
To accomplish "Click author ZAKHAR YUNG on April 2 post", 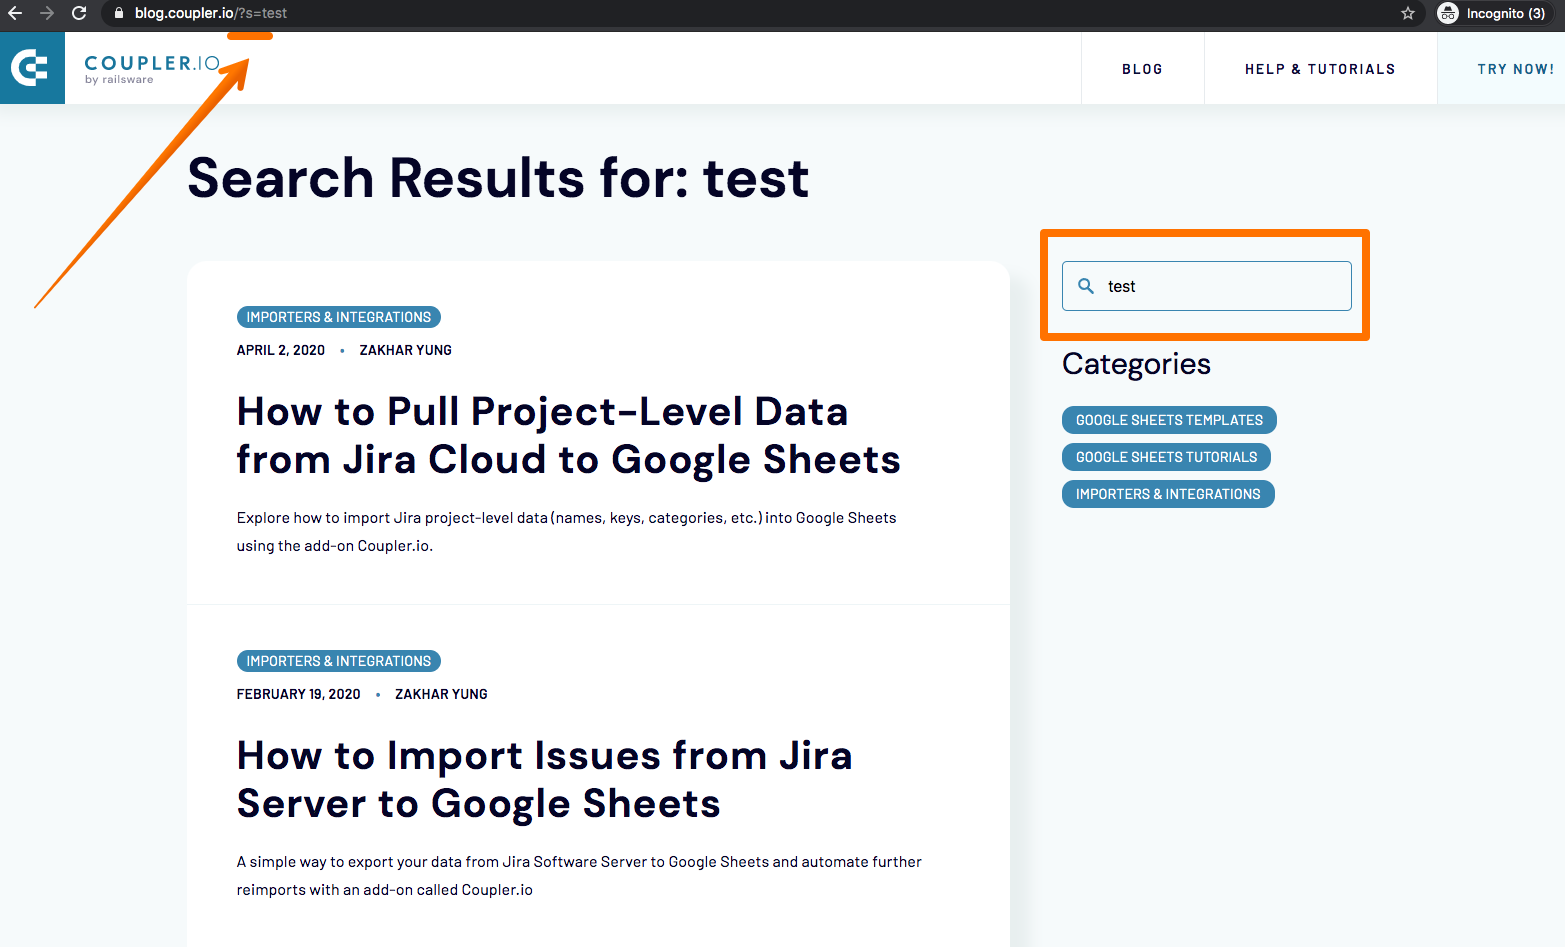I will point(406,350).
